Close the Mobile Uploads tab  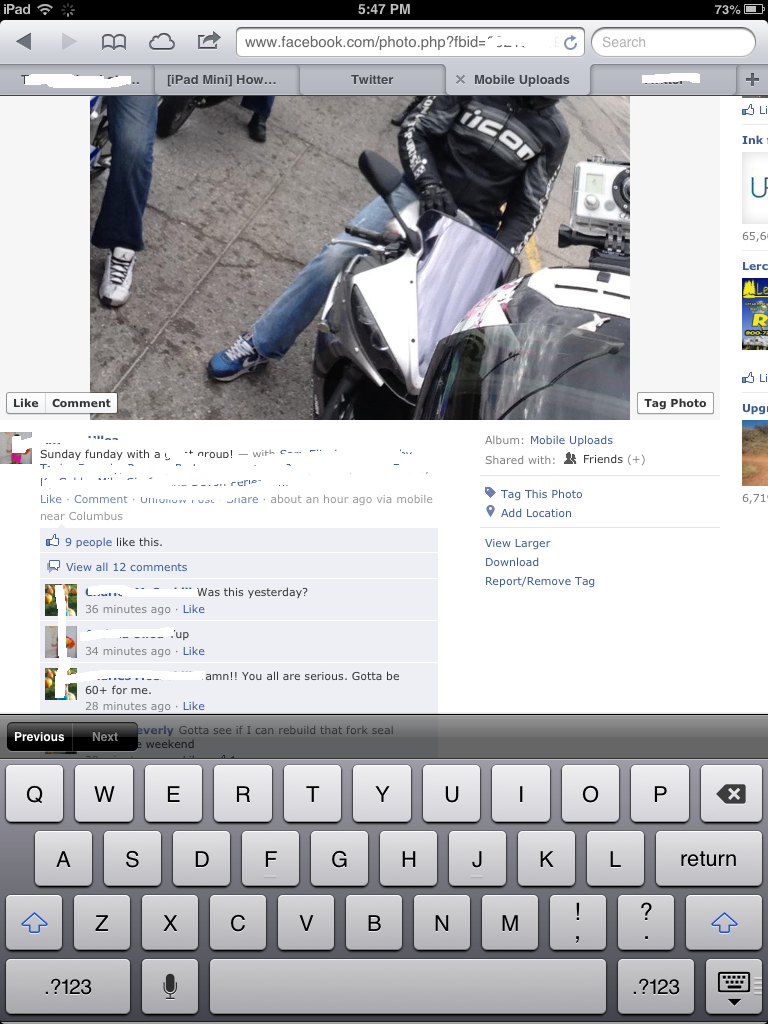tap(460, 79)
